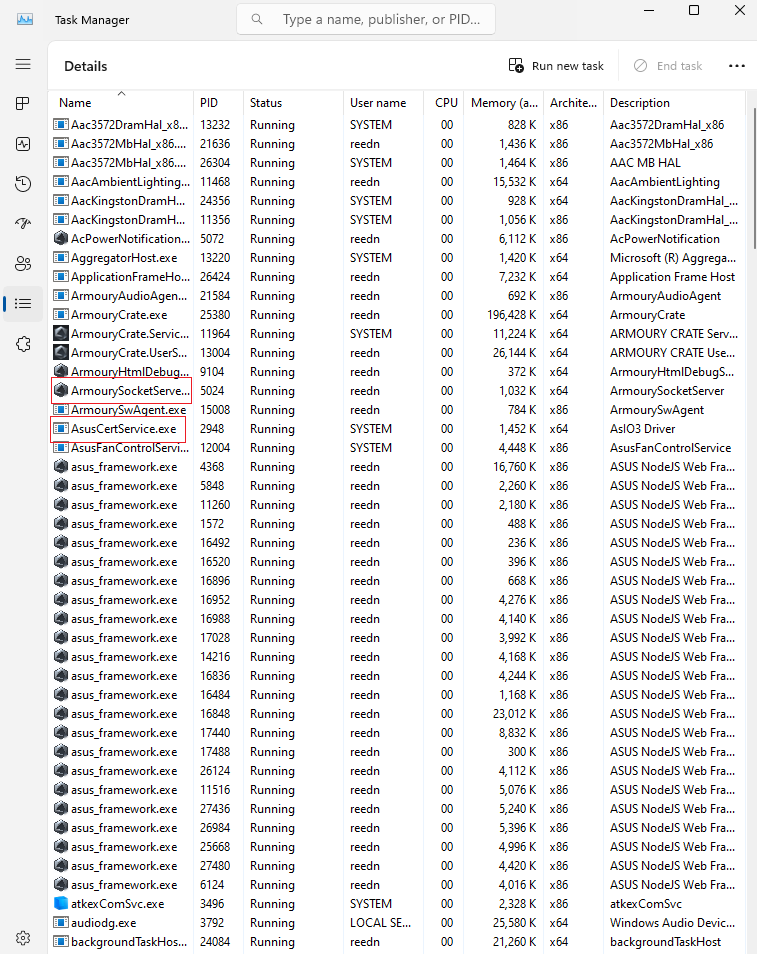
Task: Sort by the Architecture column header
Action: click(573, 102)
